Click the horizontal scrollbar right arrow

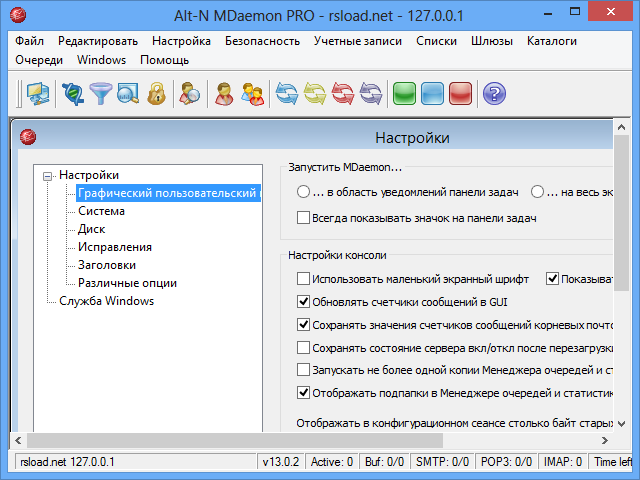[x=605, y=440]
